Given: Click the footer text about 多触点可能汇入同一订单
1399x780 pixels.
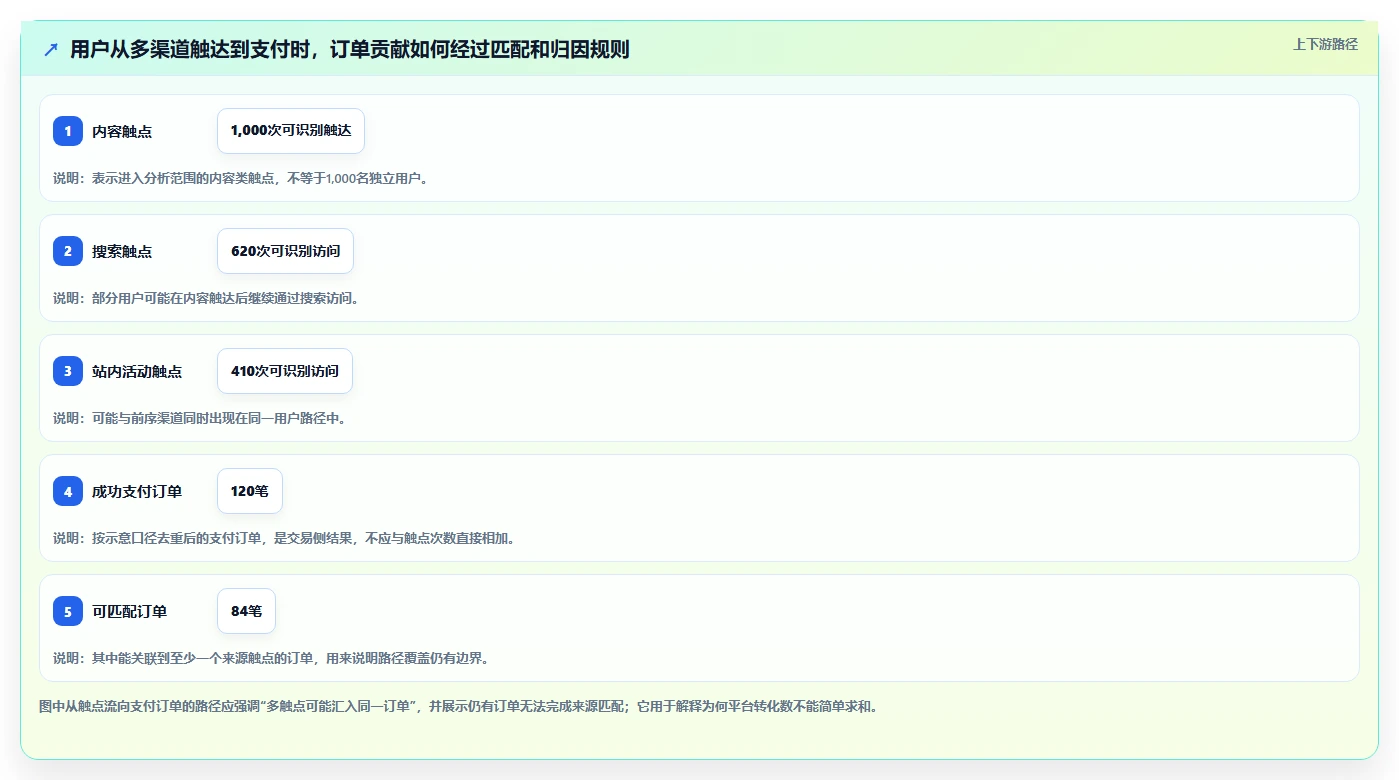Looking at the screenshot, I should 458,706.
